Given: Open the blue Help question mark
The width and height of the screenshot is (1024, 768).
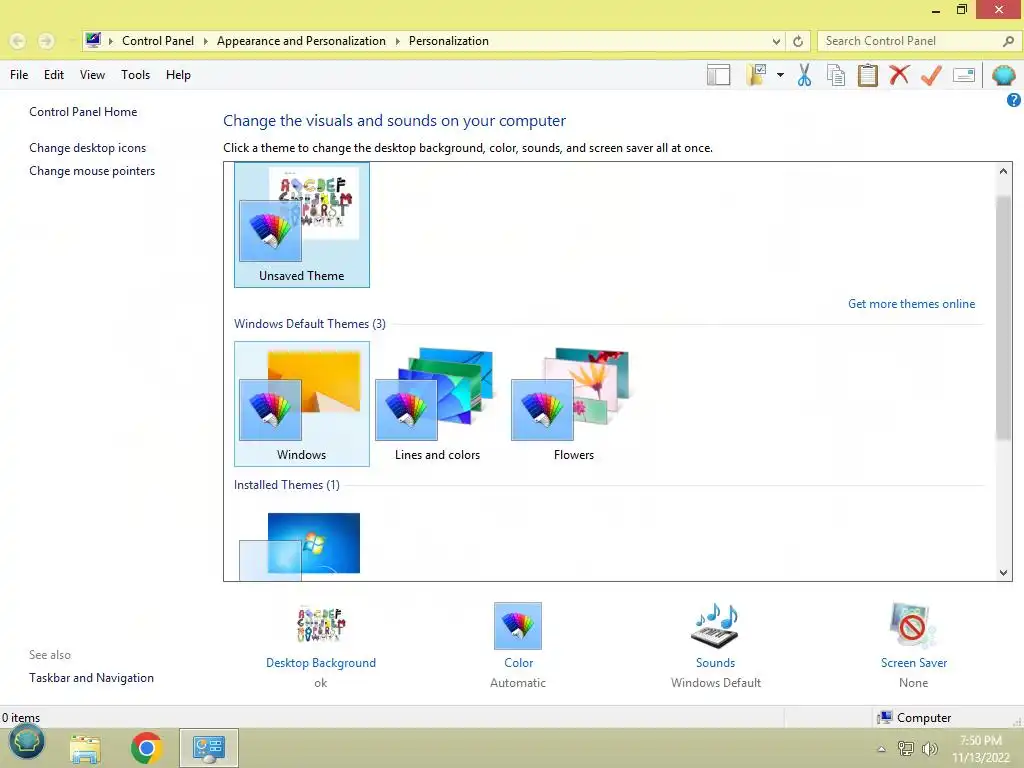Looking at the screenshot, I should click(x=1014, y=100).
